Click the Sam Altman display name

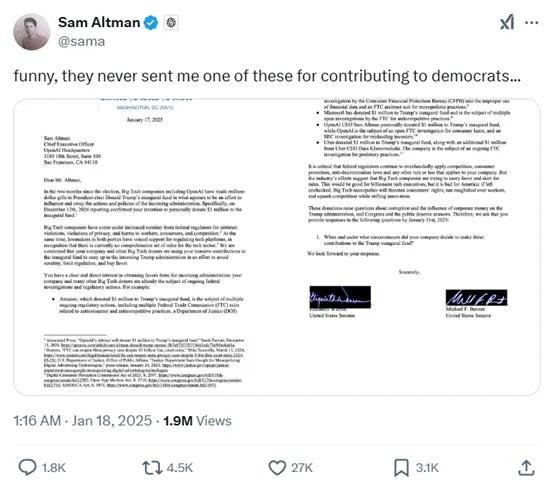[x=99, y=22]
